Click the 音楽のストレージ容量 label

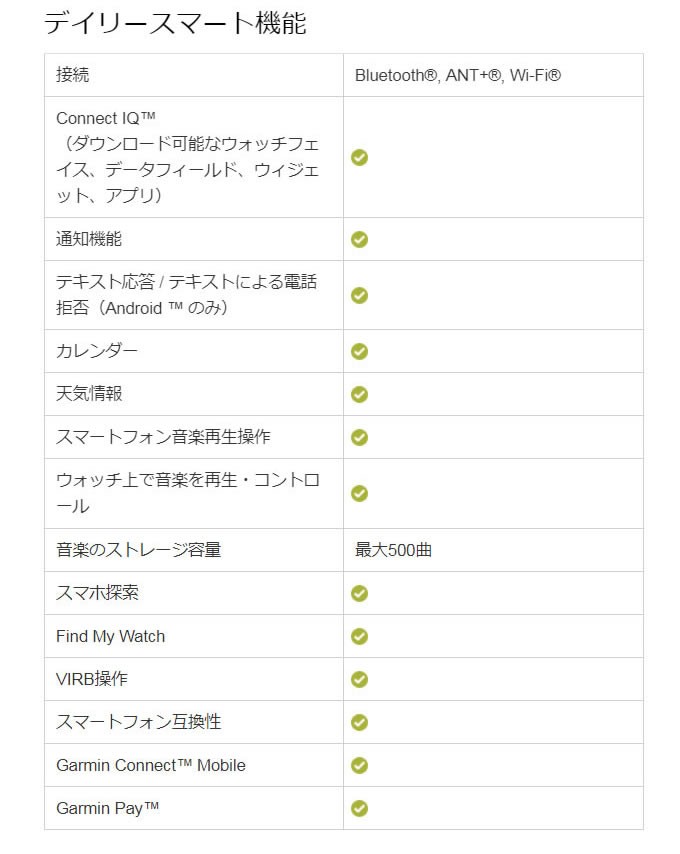139,550
